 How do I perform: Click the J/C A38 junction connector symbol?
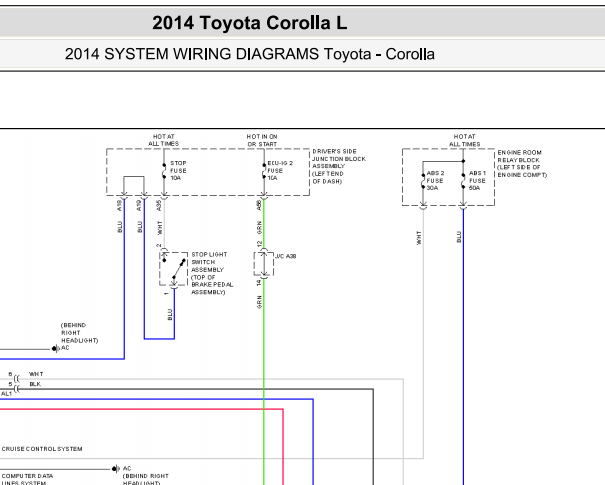tap(264, 264)
